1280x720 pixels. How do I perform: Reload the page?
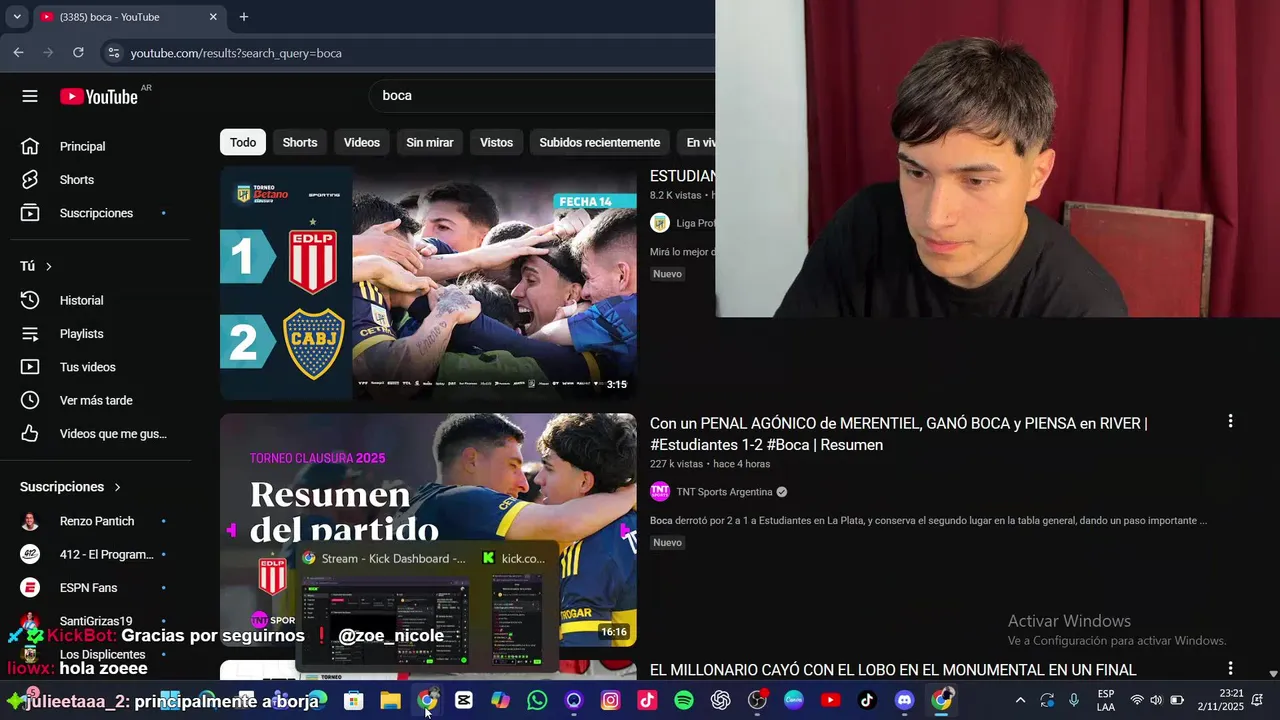pos(78,53)
